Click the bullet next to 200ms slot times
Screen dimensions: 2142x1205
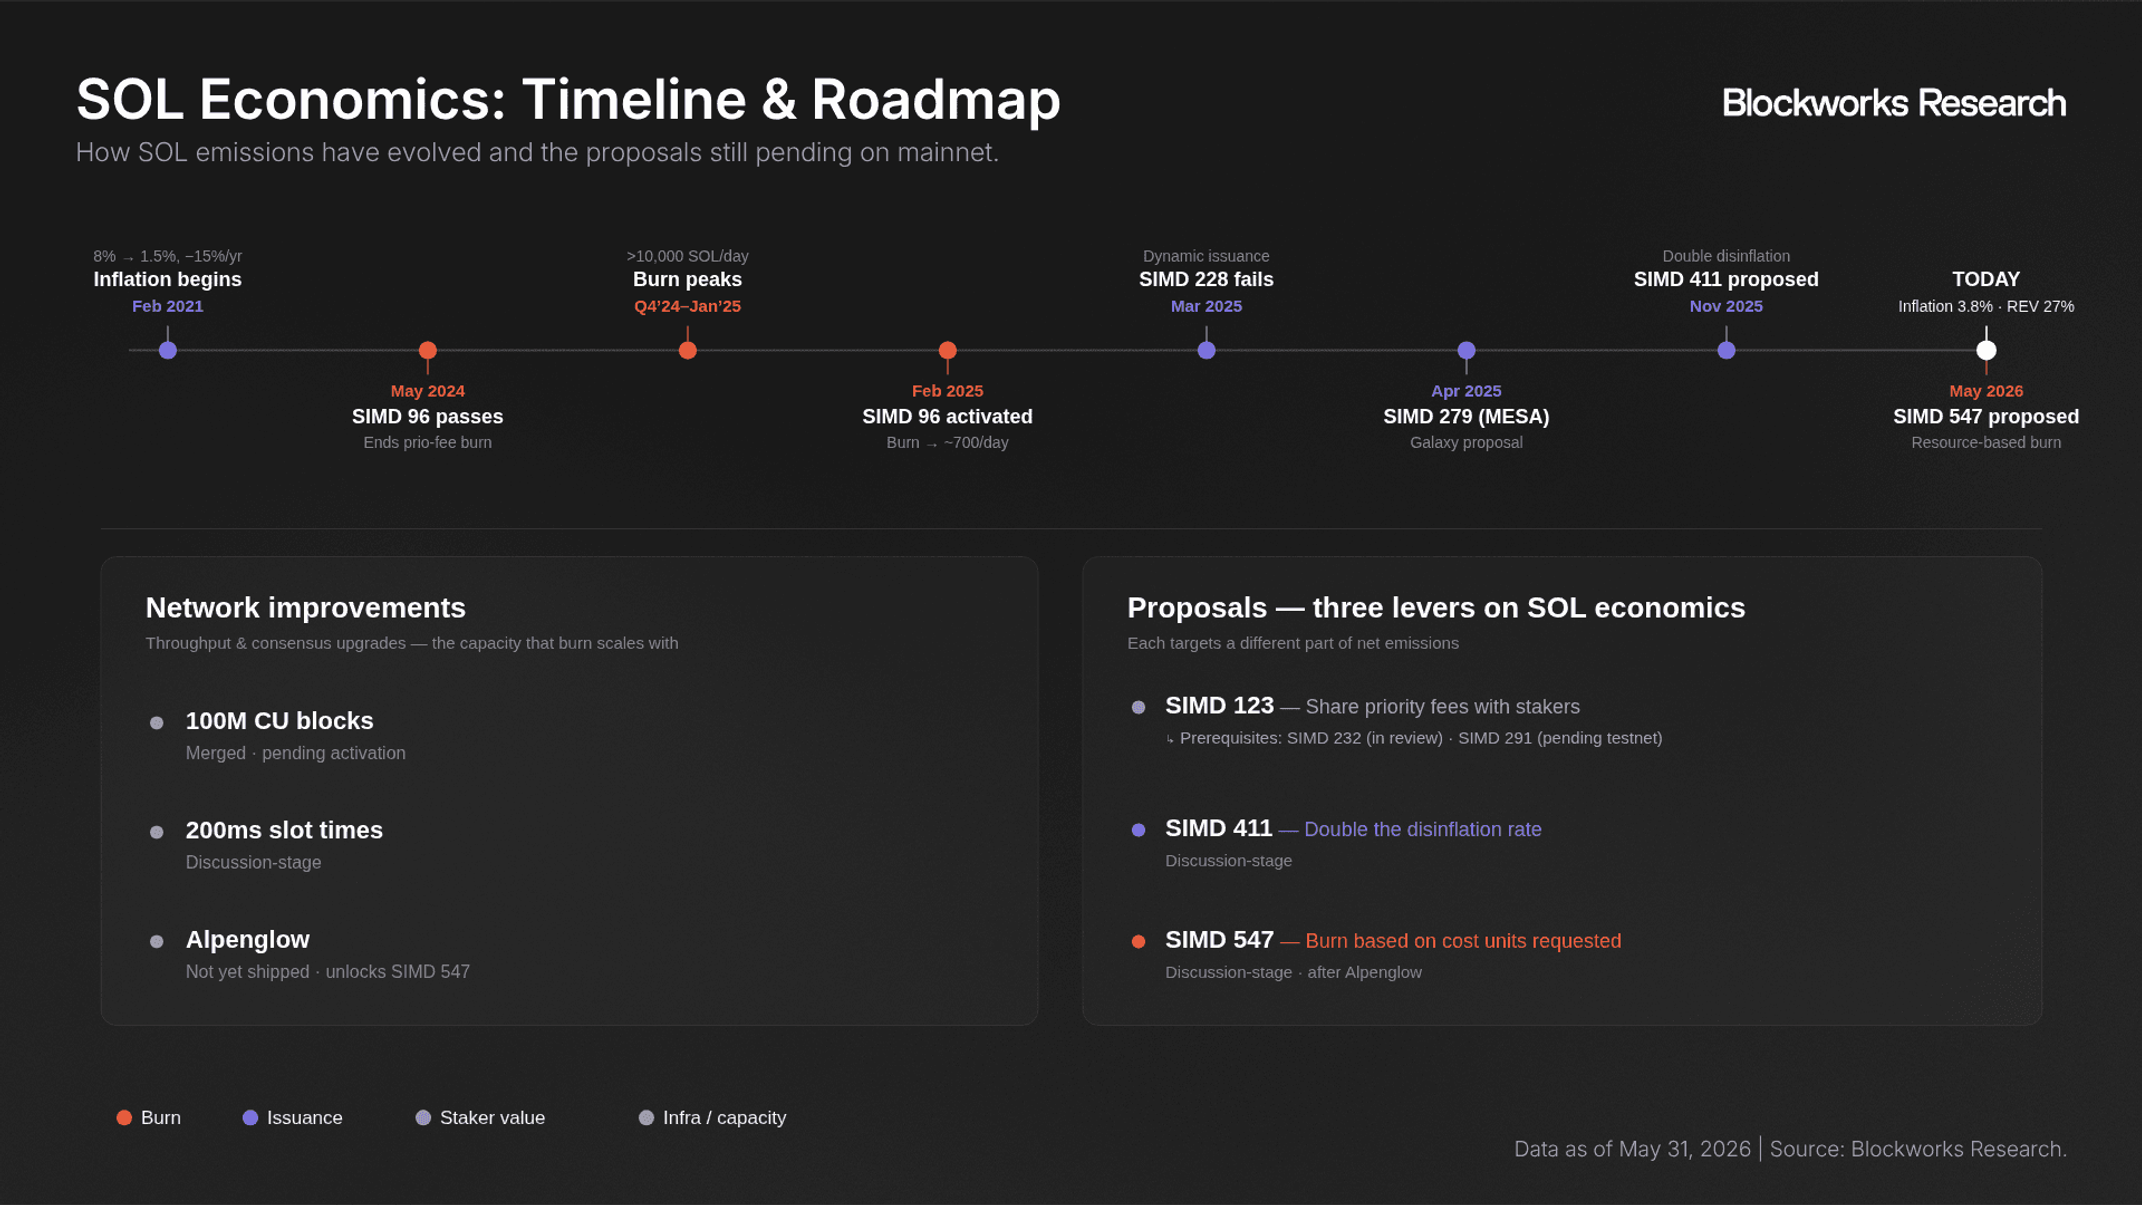pyautogui.click(x=157, y=832)
